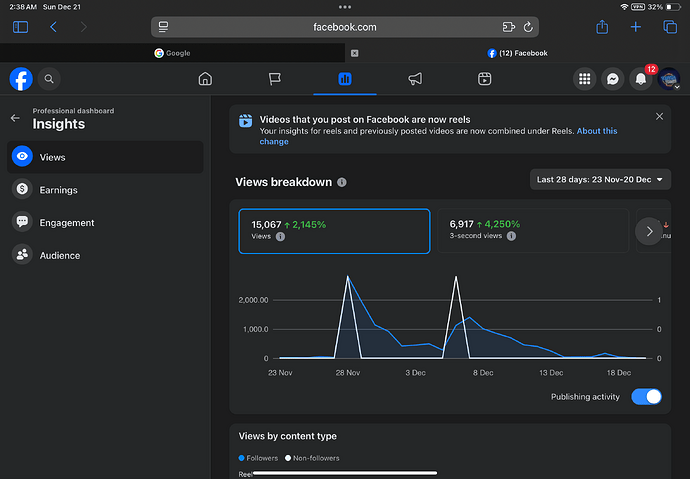Select Engagement in Insights sidebar
690x479 pixels.
(x=66, y=223)
